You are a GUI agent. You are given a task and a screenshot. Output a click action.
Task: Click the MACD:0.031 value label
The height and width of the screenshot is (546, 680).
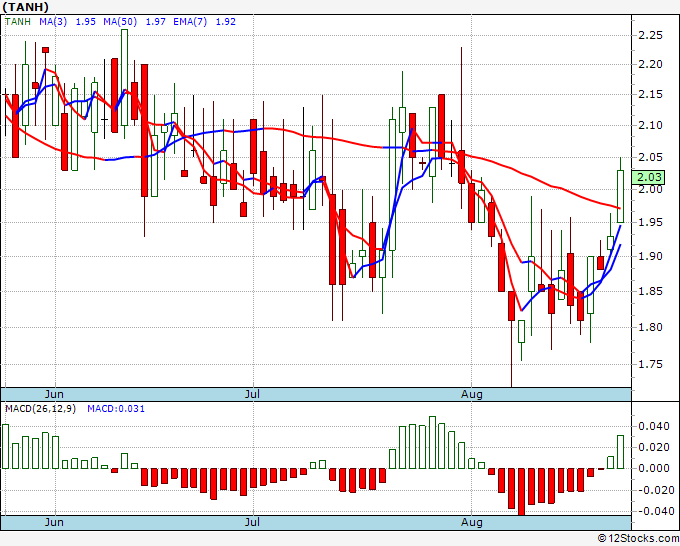coord(116,409)
